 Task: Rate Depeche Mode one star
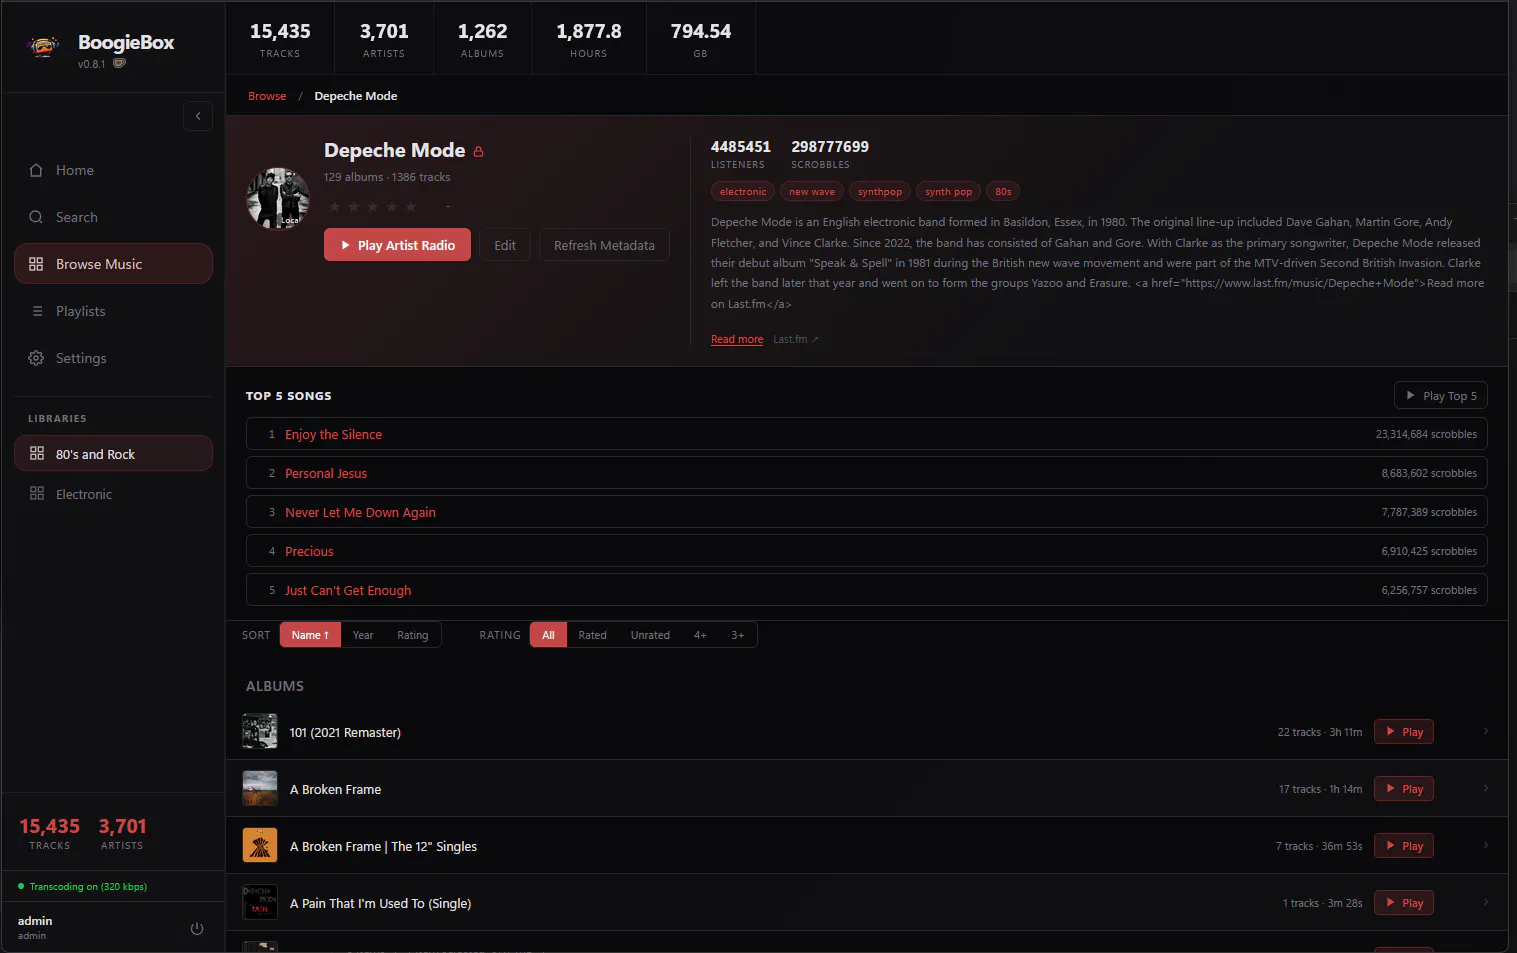pos(335,207)
